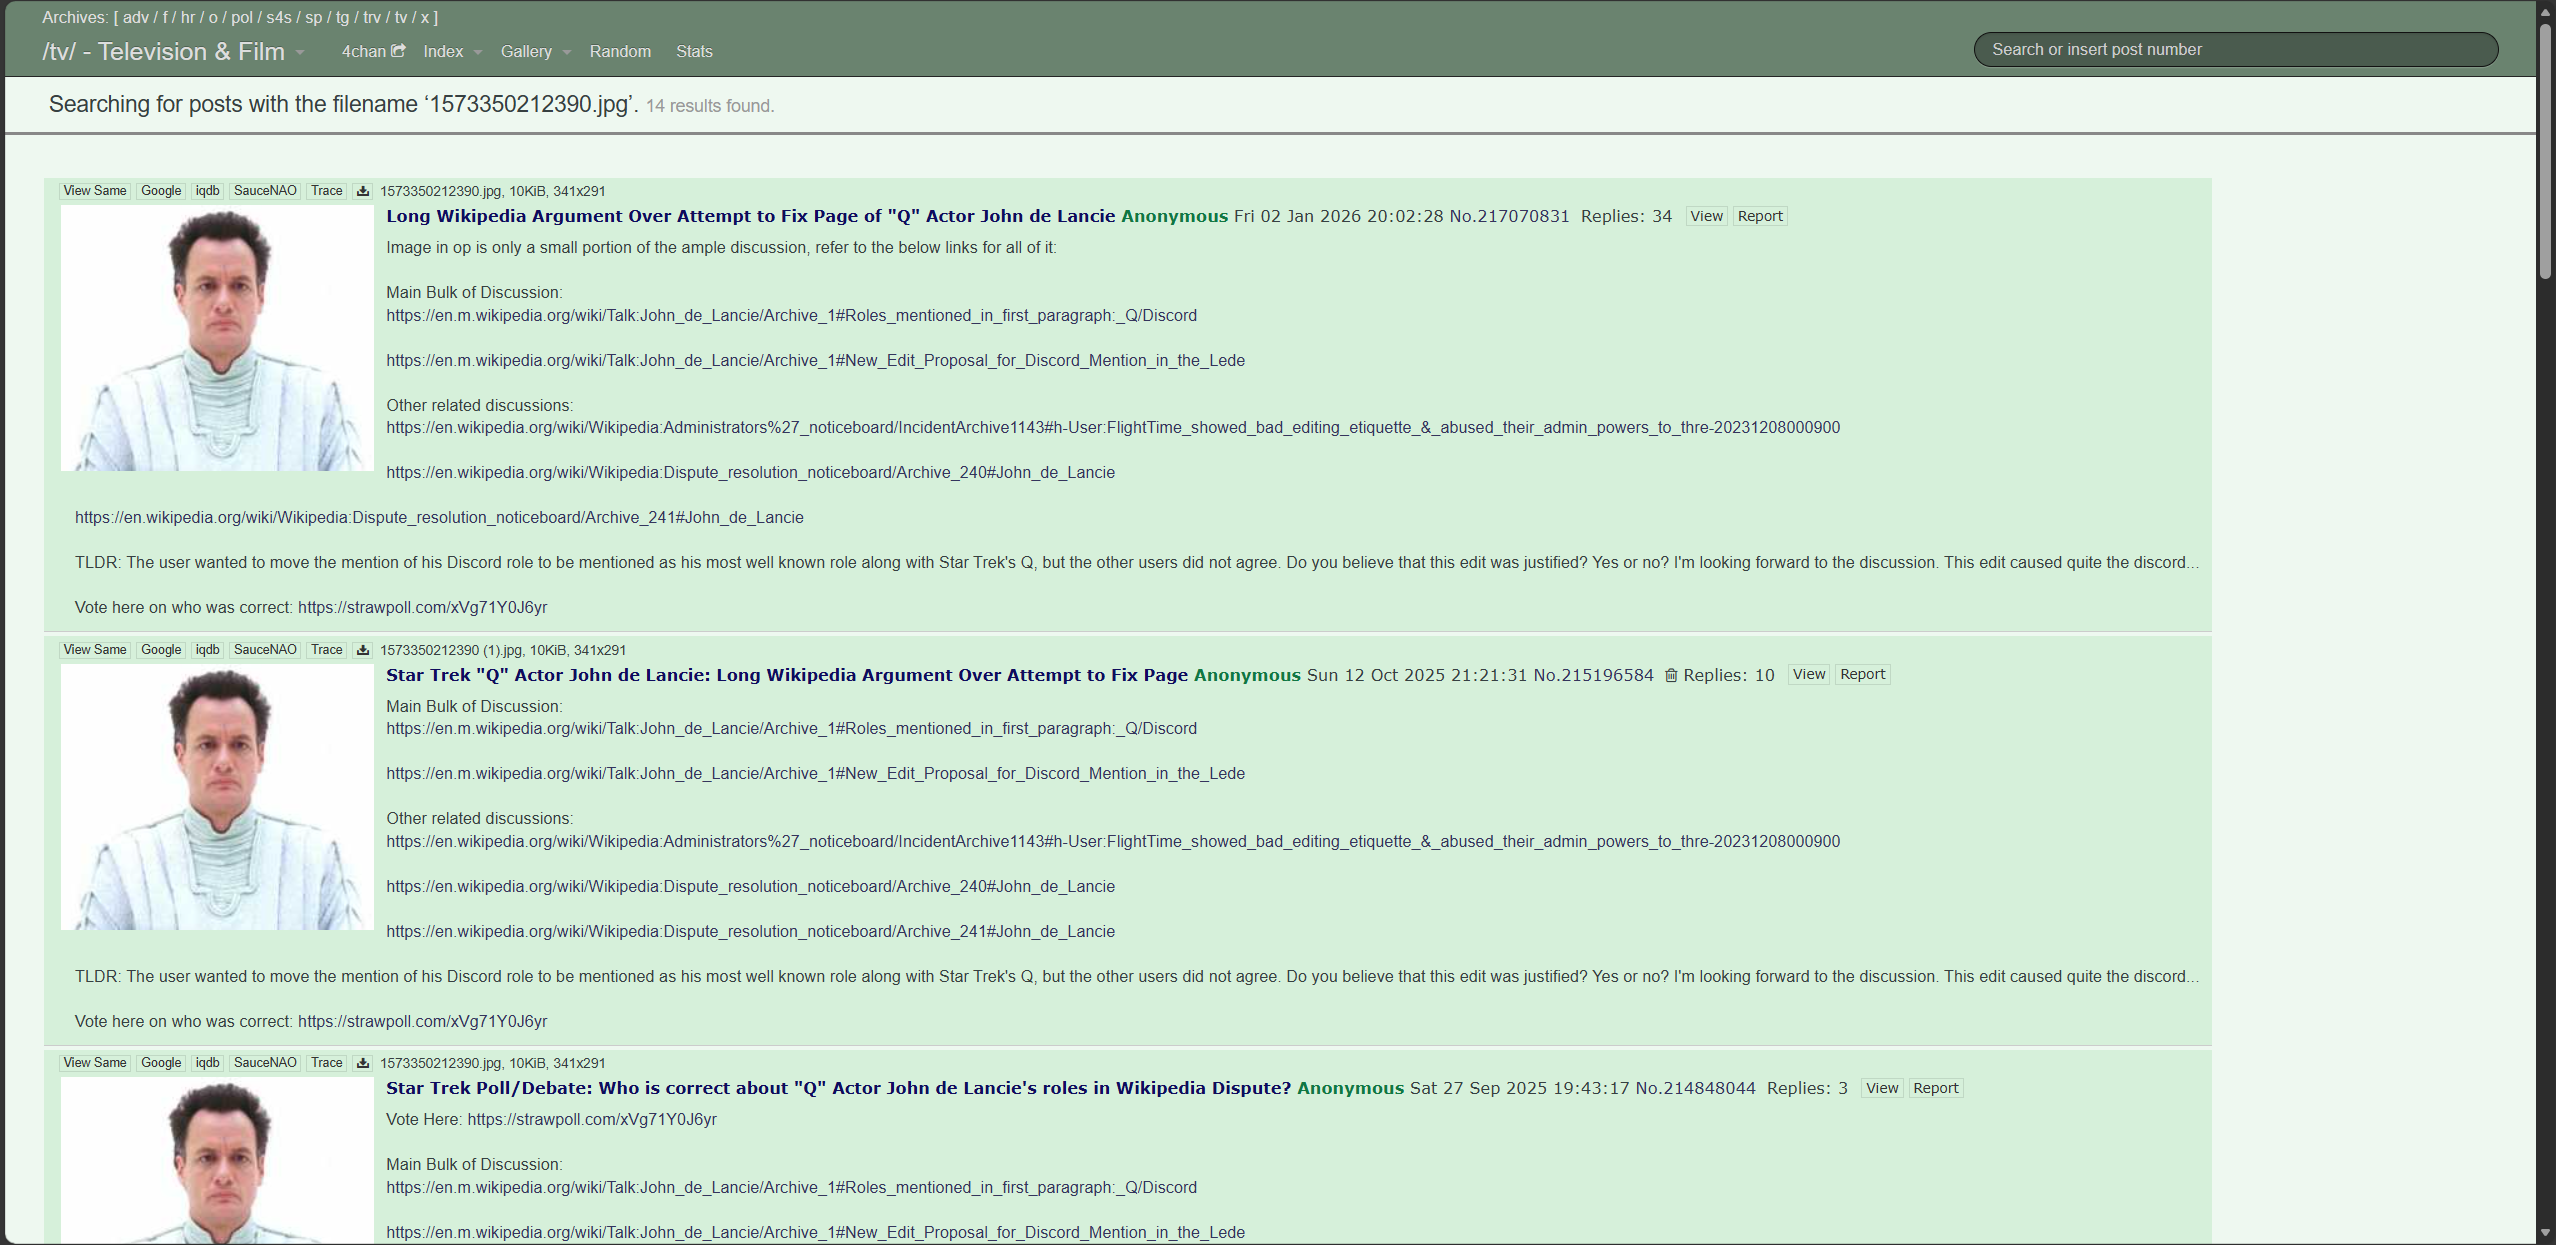Expand the /tv/ board title dropdown

point(299,53)
